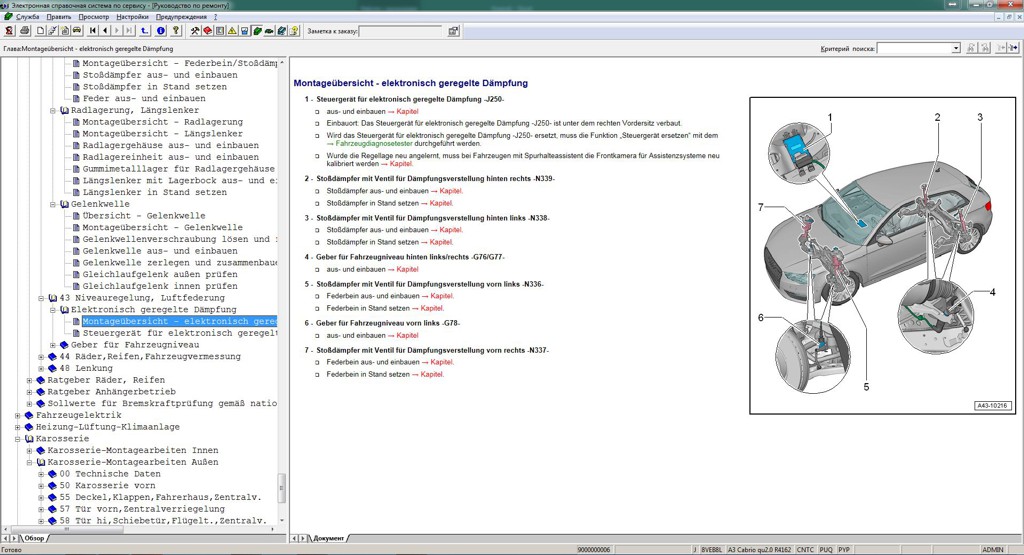Switch to the Документ tab
This screenshot has width=1024, height=555.
point(328,538)
